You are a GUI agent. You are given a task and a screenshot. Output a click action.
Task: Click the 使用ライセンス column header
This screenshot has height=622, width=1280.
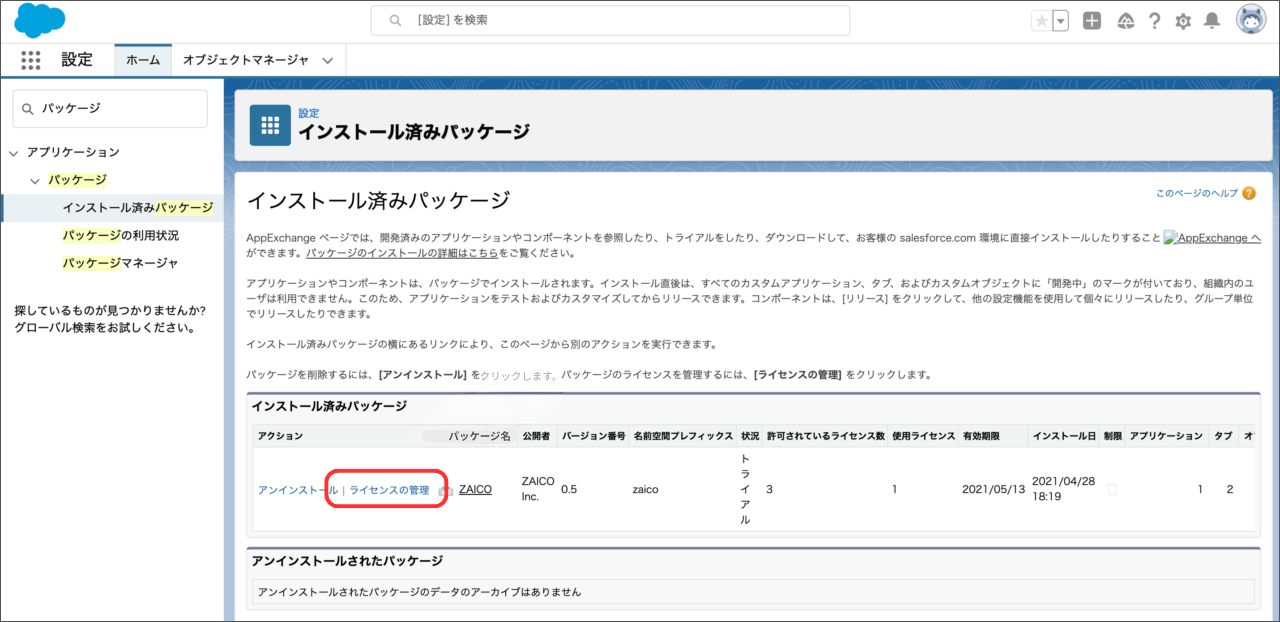click(923, 436)
